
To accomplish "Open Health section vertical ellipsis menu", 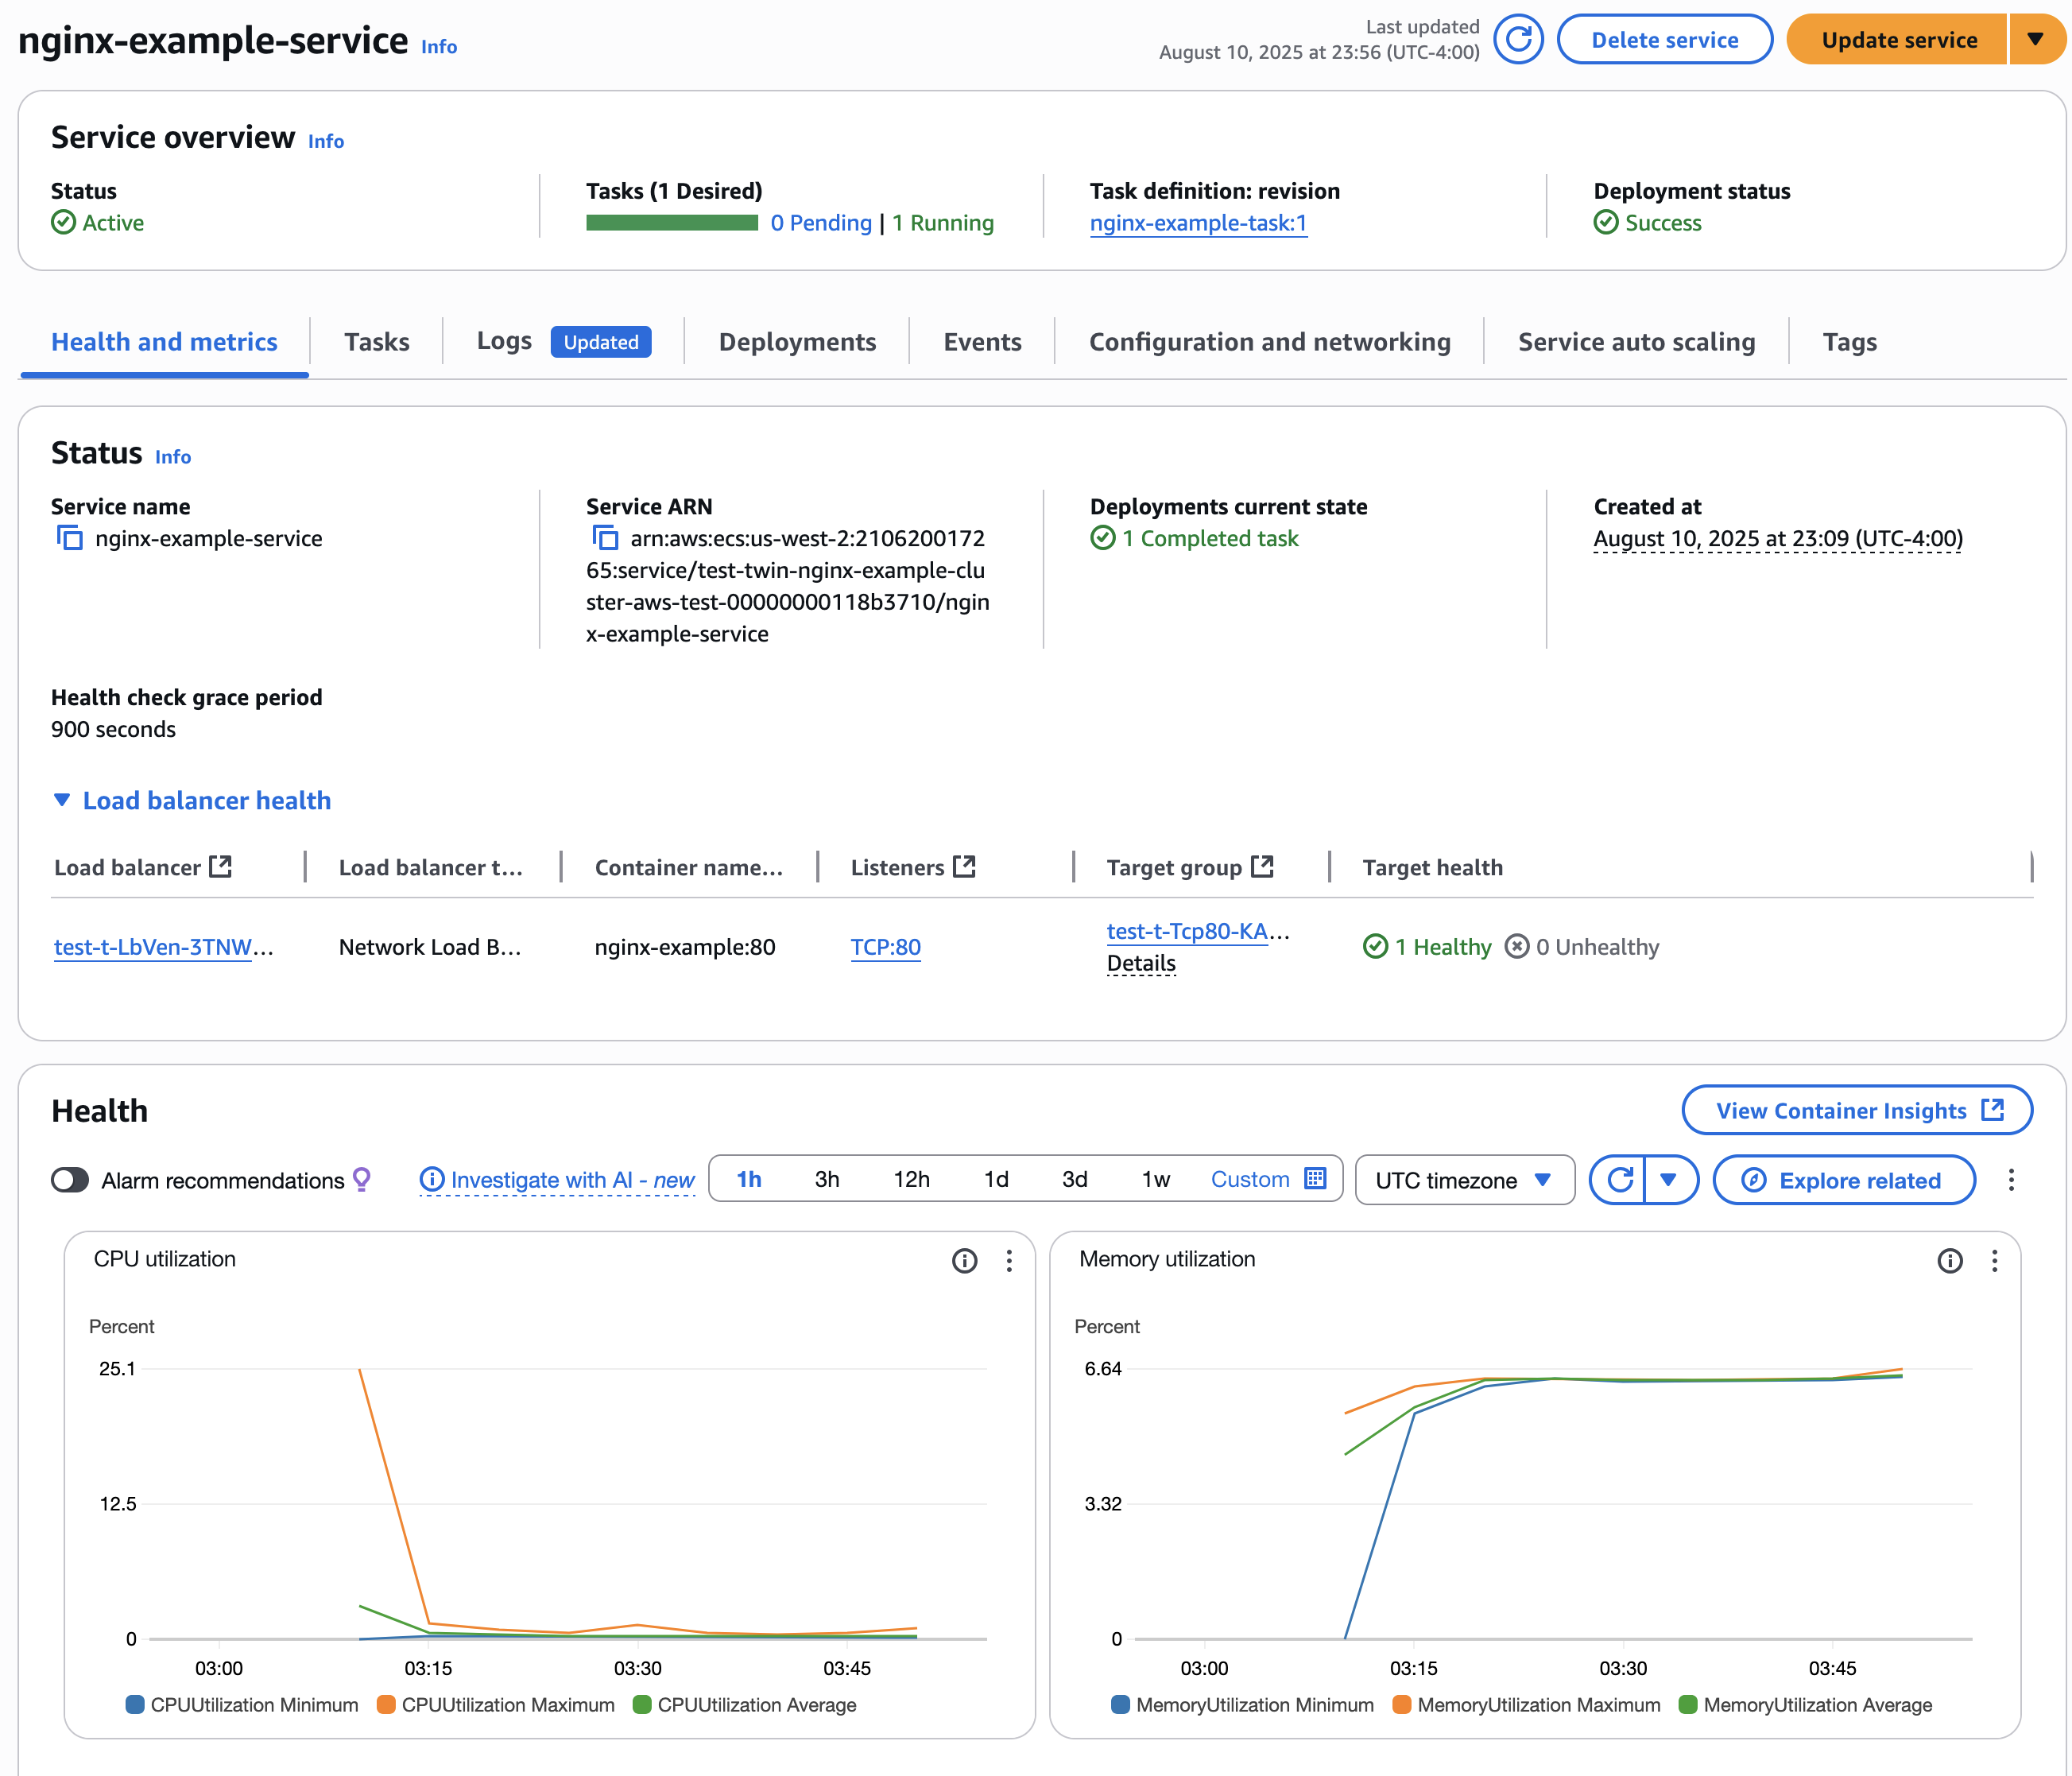I will pyautogui.click(x=2011, y=1180).
